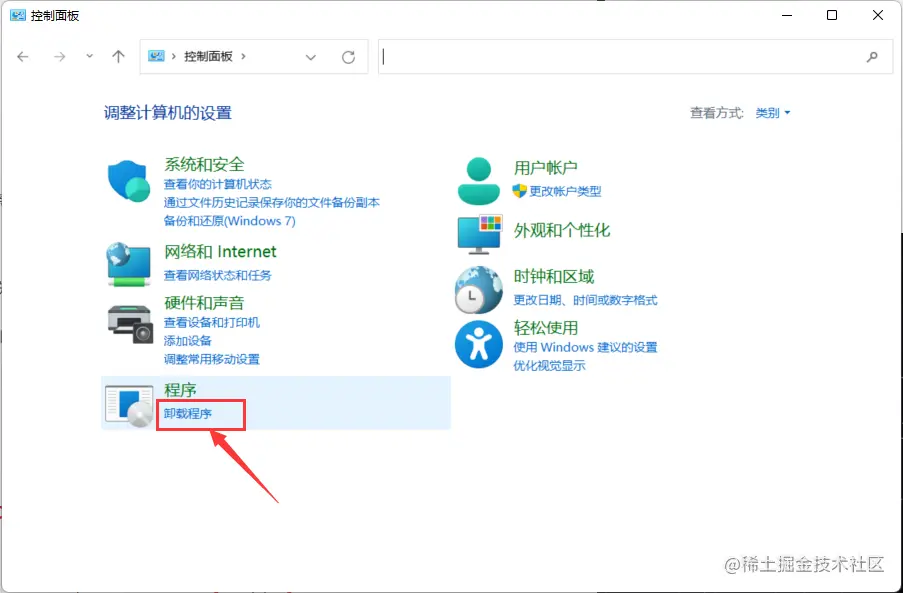Close the Control Panel window
Image resolution: width=903 pixels, height=593 pixels.
click(x=878, y=15)
